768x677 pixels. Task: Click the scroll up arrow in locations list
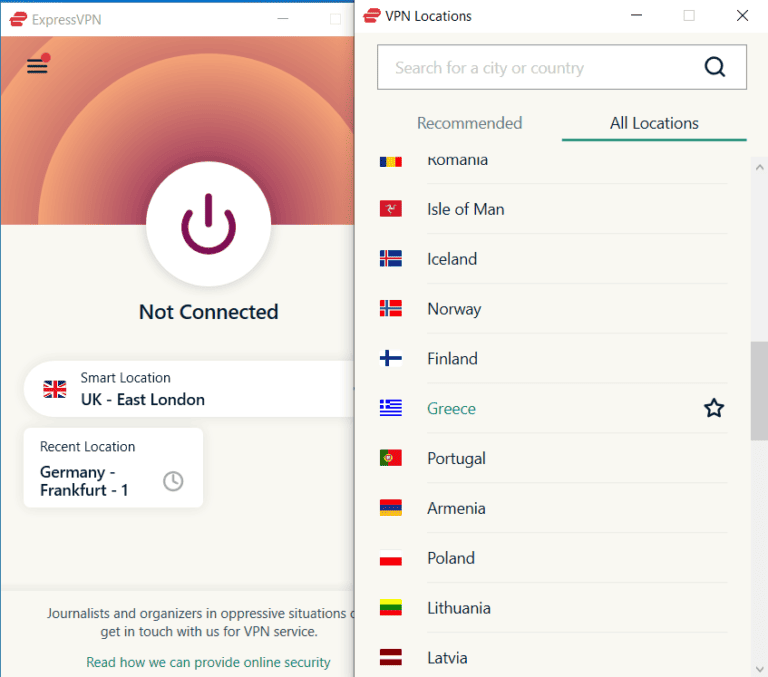click(759, 168)
